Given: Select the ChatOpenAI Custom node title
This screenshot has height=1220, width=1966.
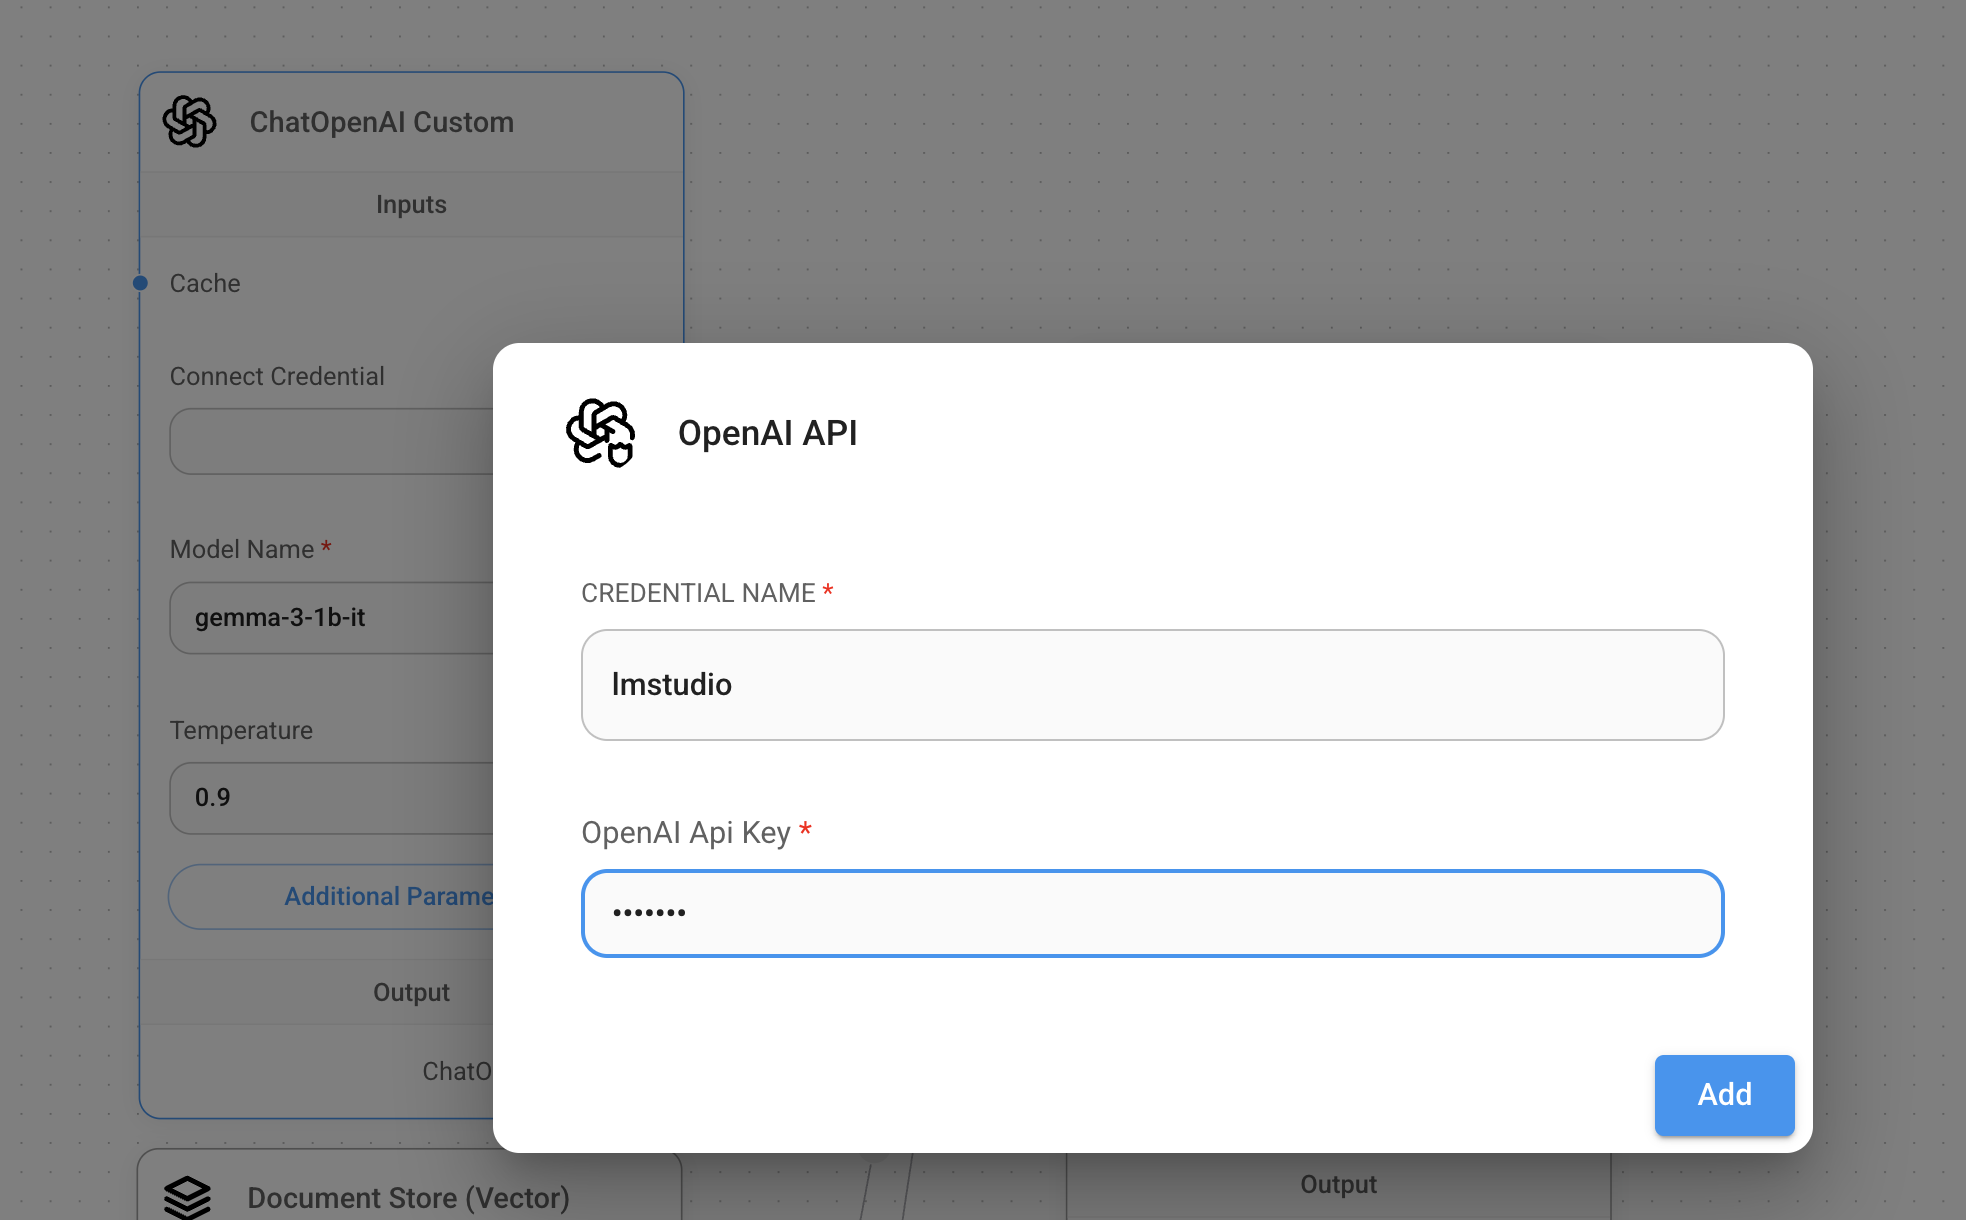Looking at the screenshot, I should 381,122.
